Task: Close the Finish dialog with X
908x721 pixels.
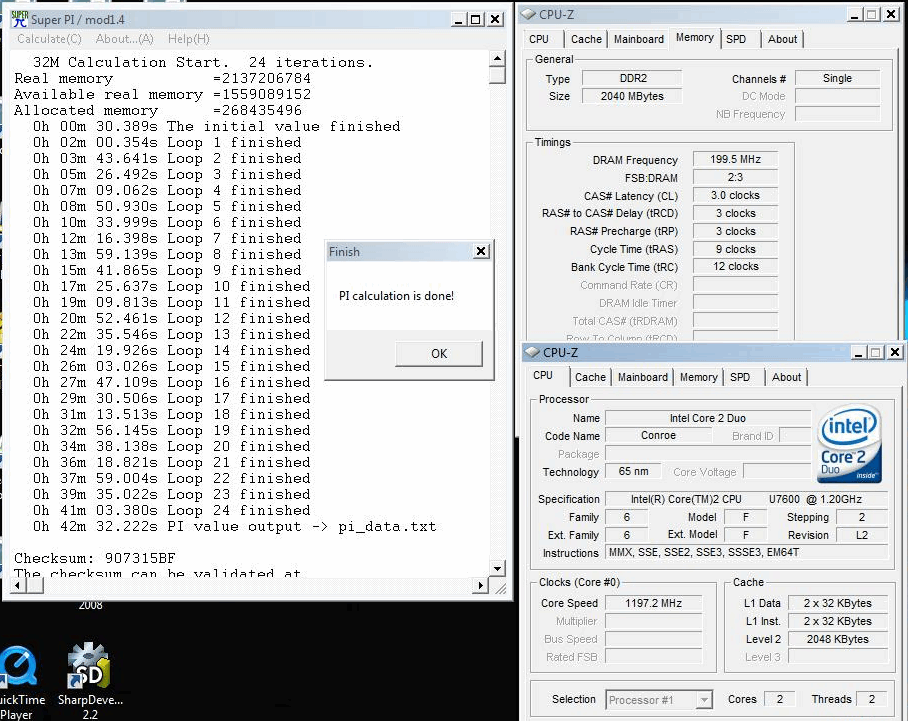Action: [x=481, y=251]
